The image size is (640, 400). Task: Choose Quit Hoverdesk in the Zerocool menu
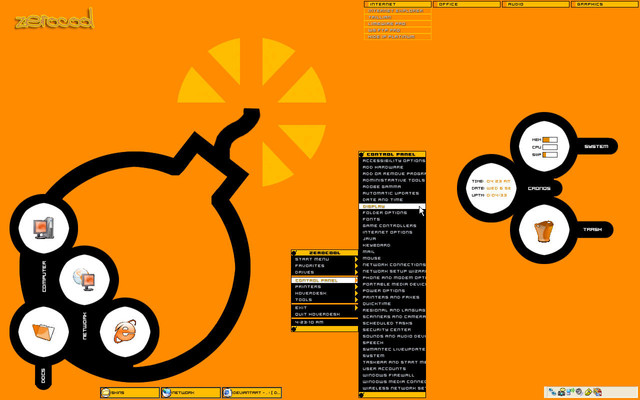tap(325, 314)
